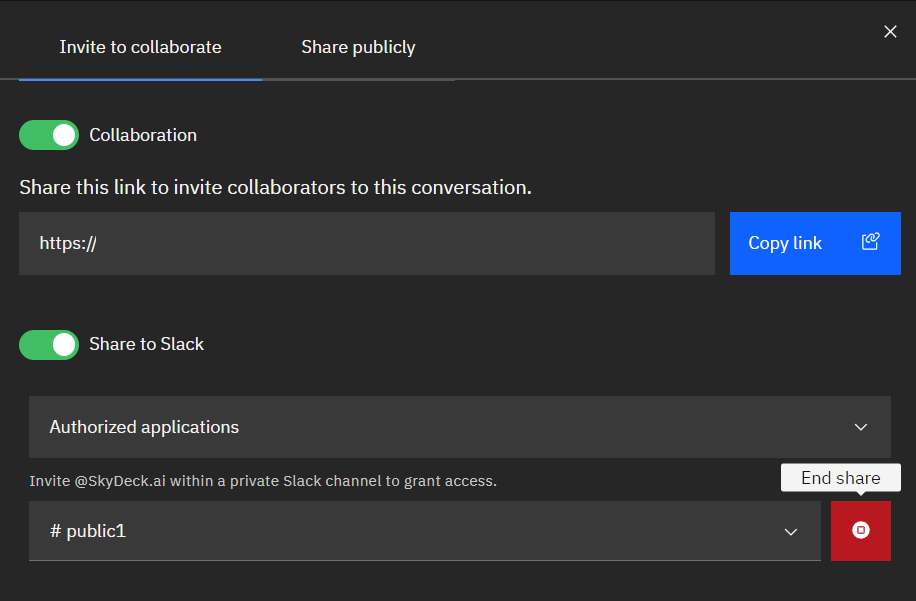The image size is (916, 601).
Task: Click the https:// share link field
Action: [x=367, y=242]
